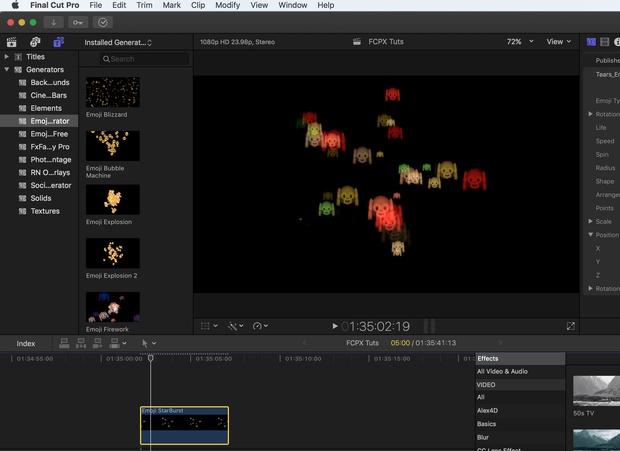Open the Apple menu
620x451 pixels.
(x=15, y=5)
